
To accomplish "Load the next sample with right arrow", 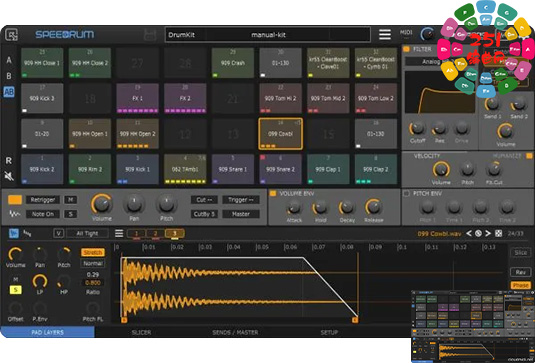I will coord(488,233).
